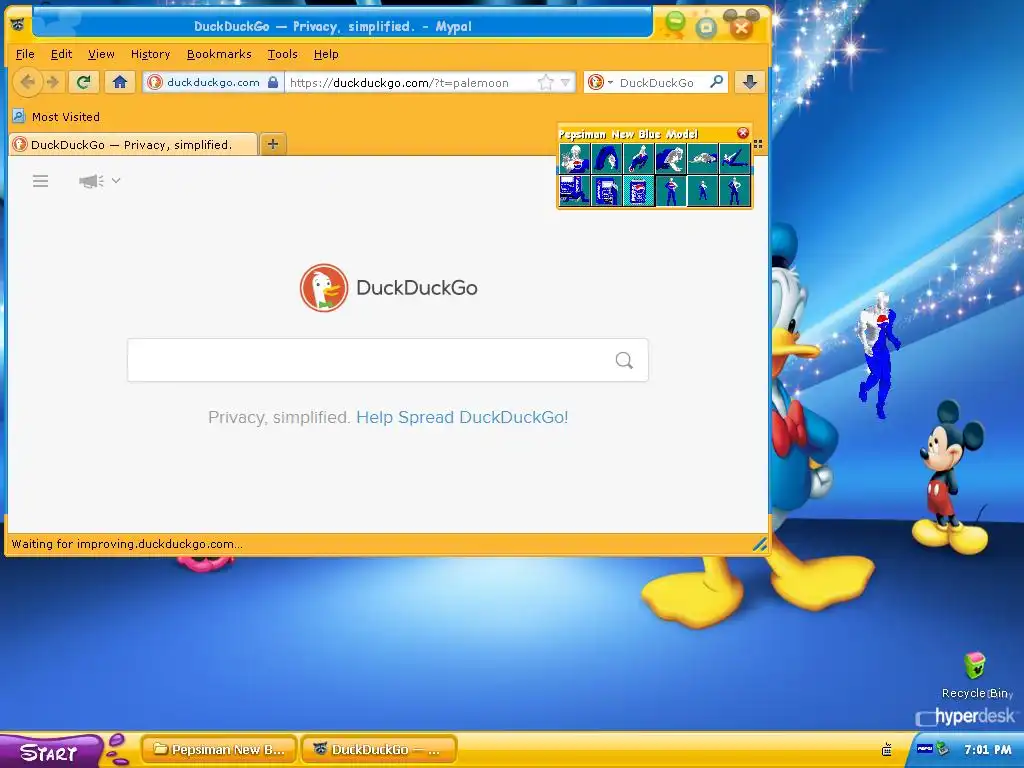This screenshot has height=768, width=1024.
Task: Open the downloads arrow button
Action: (749, 82)
